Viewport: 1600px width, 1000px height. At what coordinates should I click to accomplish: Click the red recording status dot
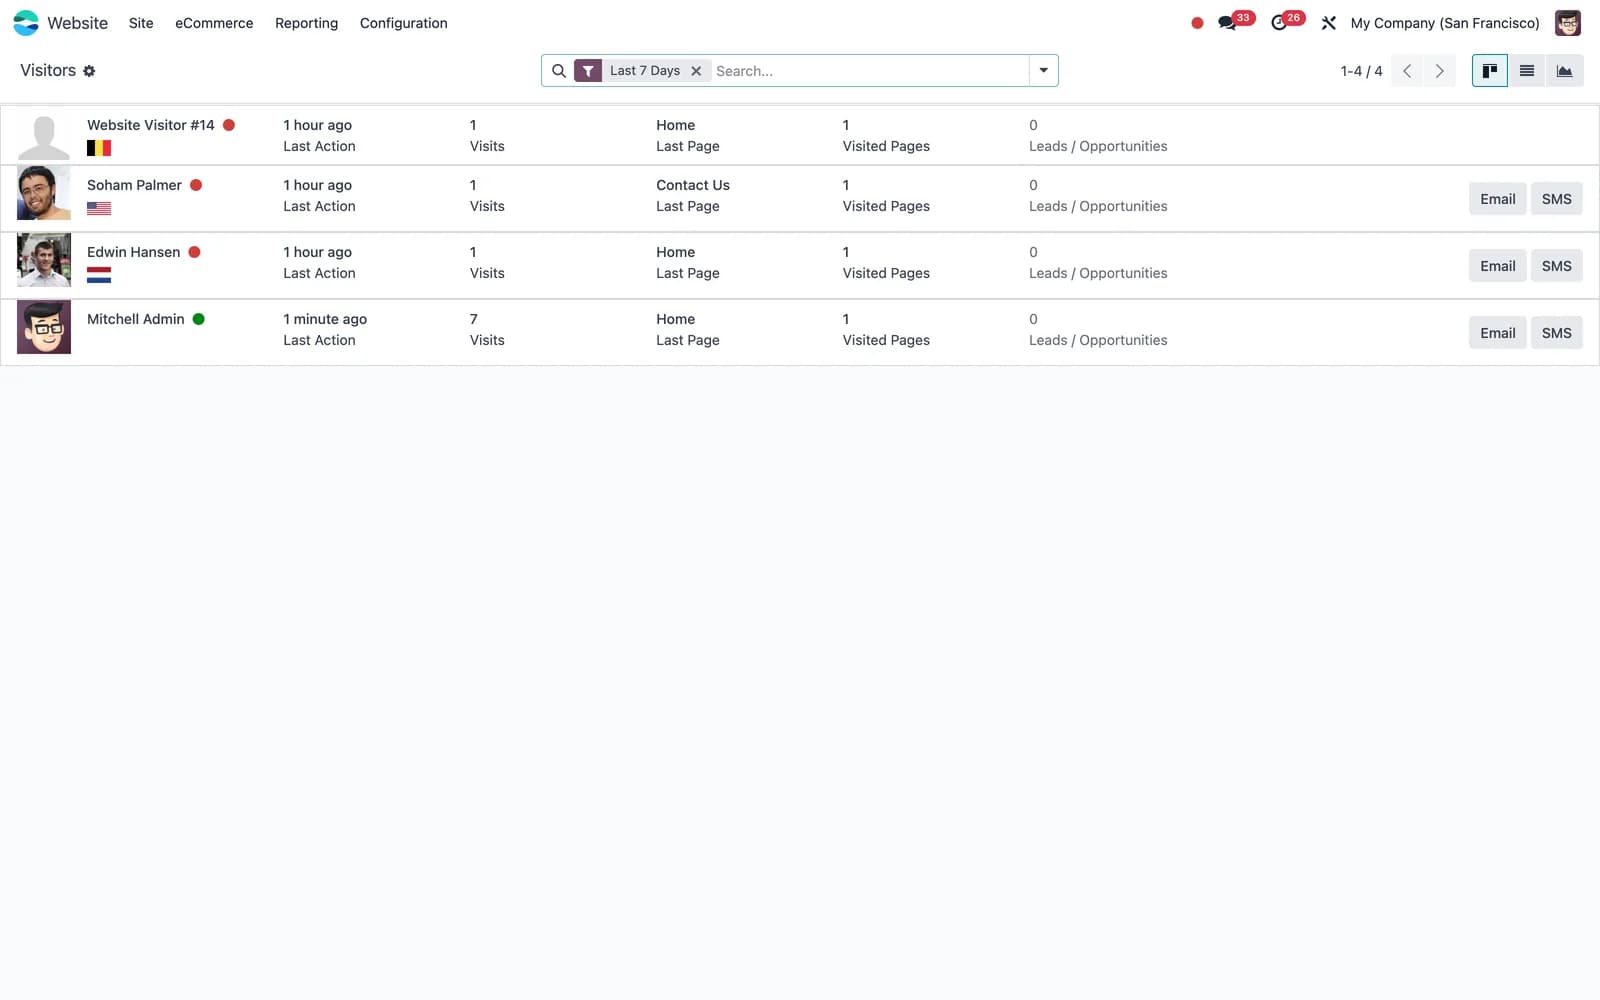[x=1197, y=23]
